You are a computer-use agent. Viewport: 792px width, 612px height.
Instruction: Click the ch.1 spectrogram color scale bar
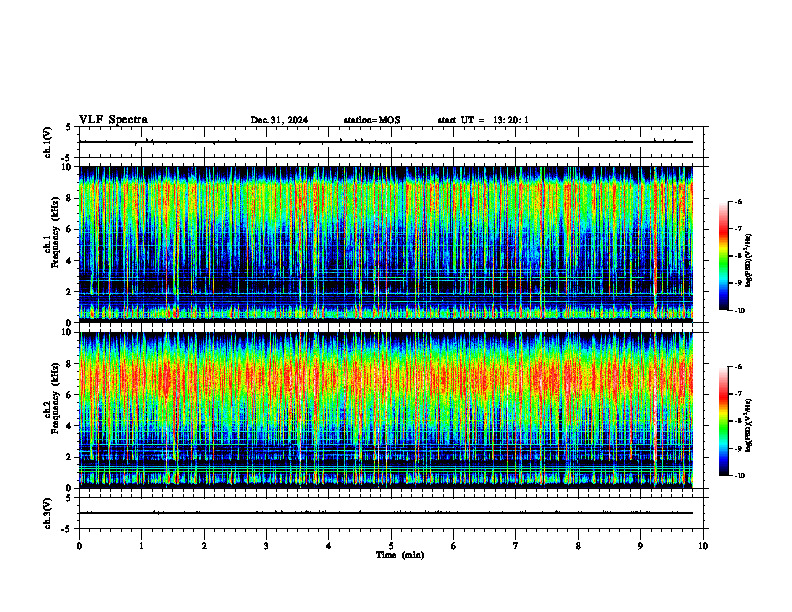pos(724,256)
